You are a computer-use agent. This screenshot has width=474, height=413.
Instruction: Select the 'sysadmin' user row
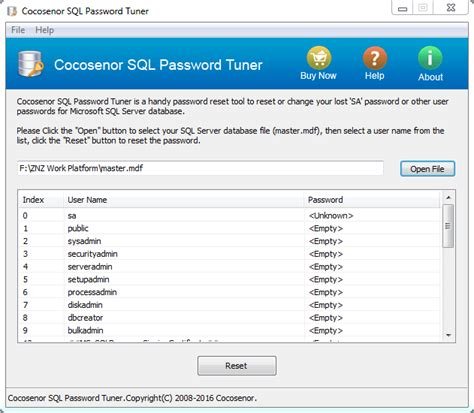[x=229, y=241]
